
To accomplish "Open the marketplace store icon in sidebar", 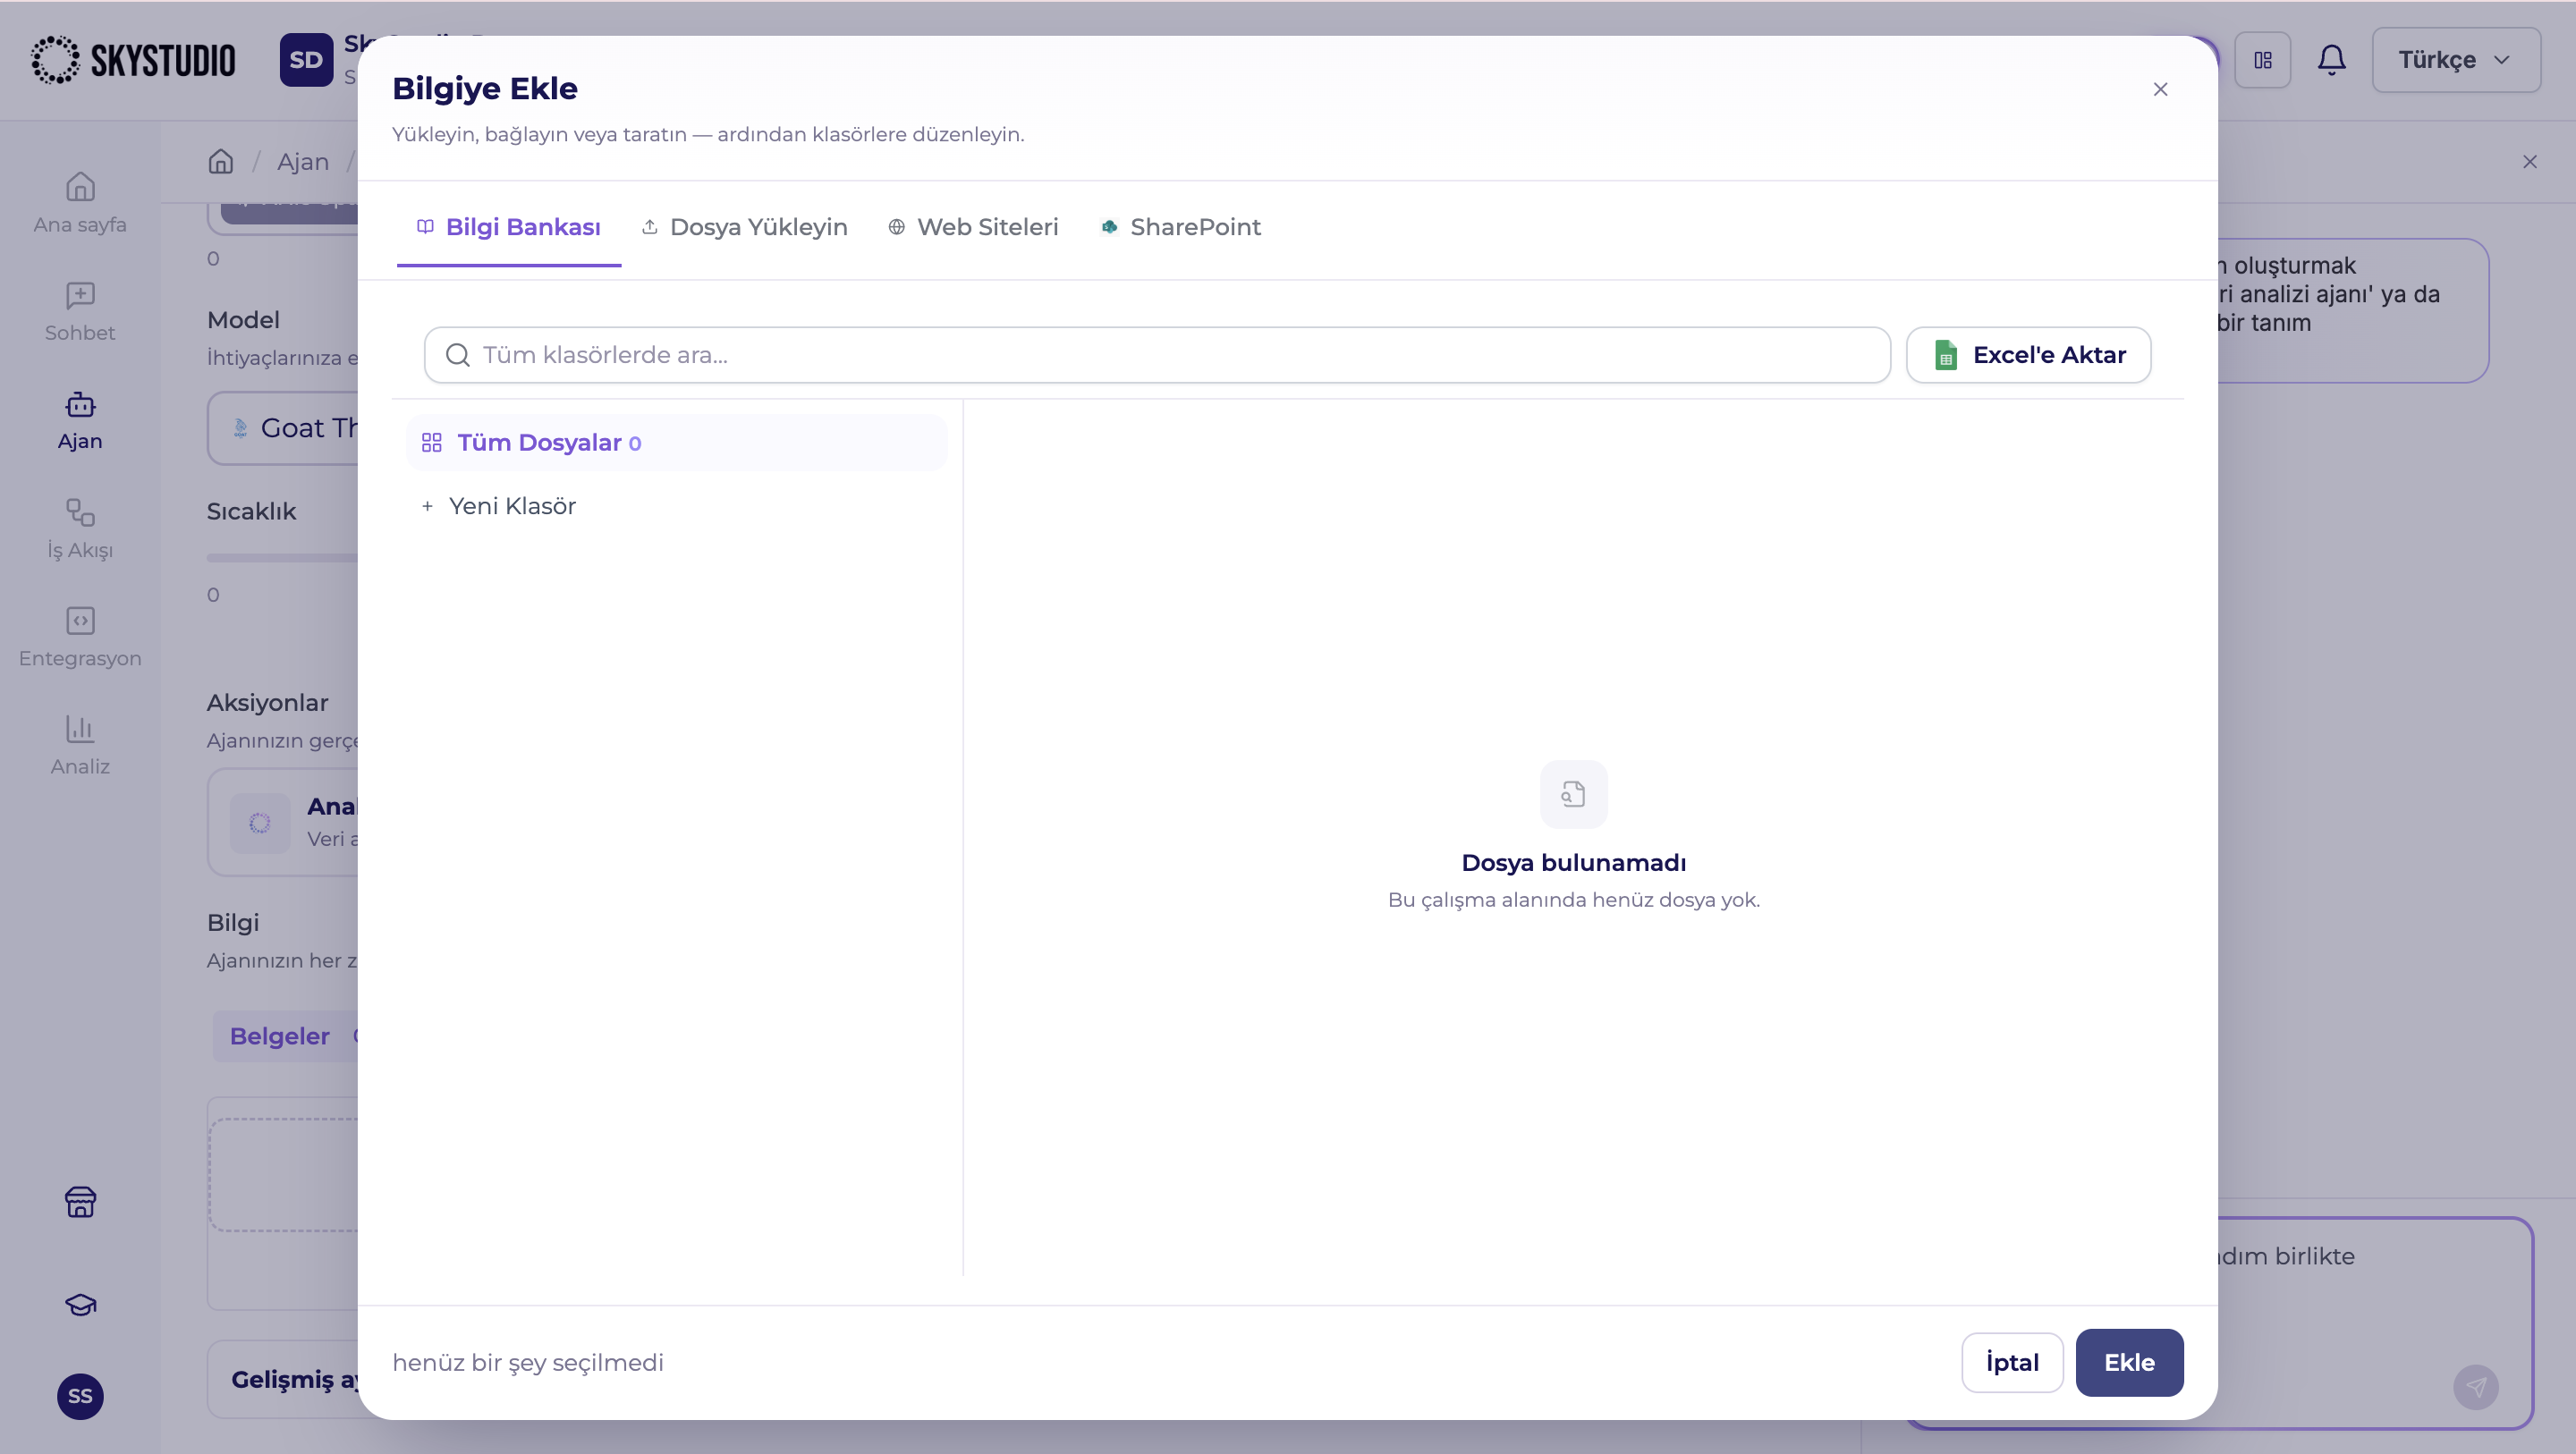I will click(x=80, y=1202).
